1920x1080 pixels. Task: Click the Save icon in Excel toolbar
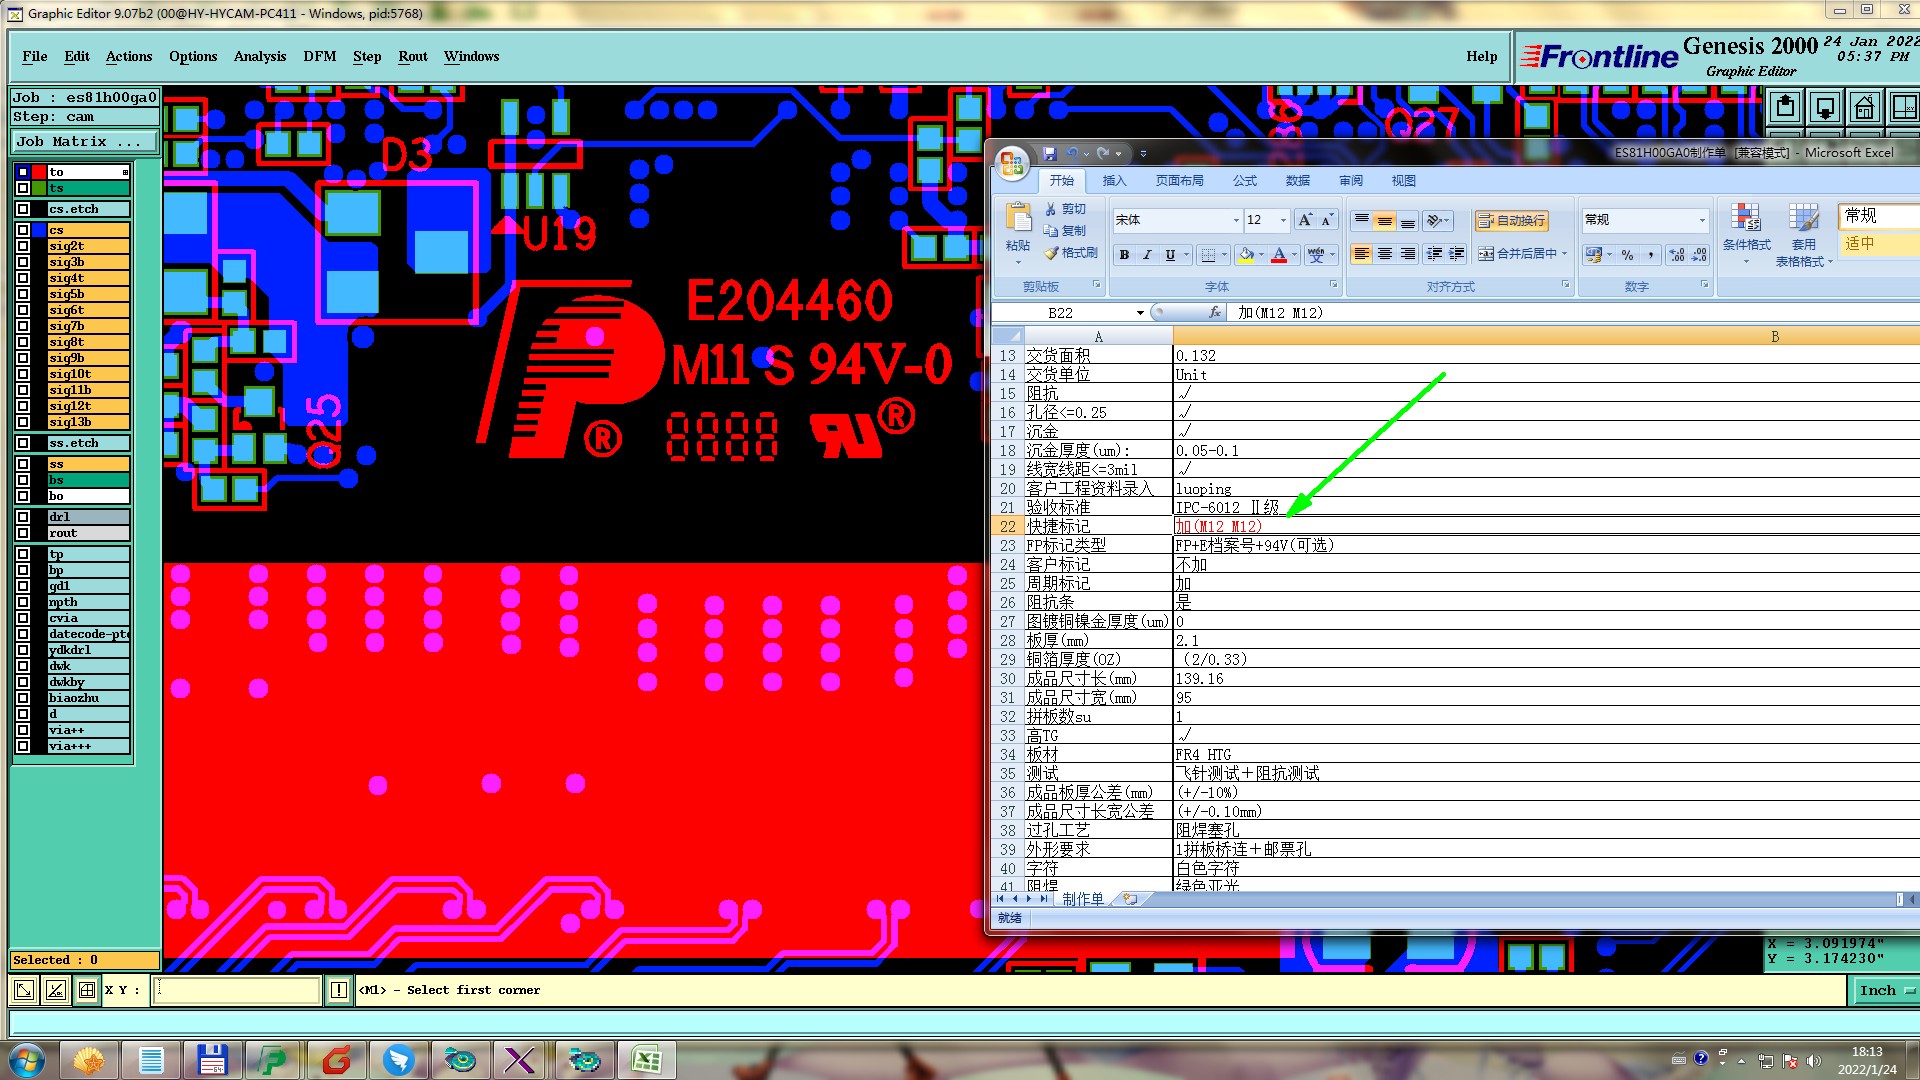1049,153
